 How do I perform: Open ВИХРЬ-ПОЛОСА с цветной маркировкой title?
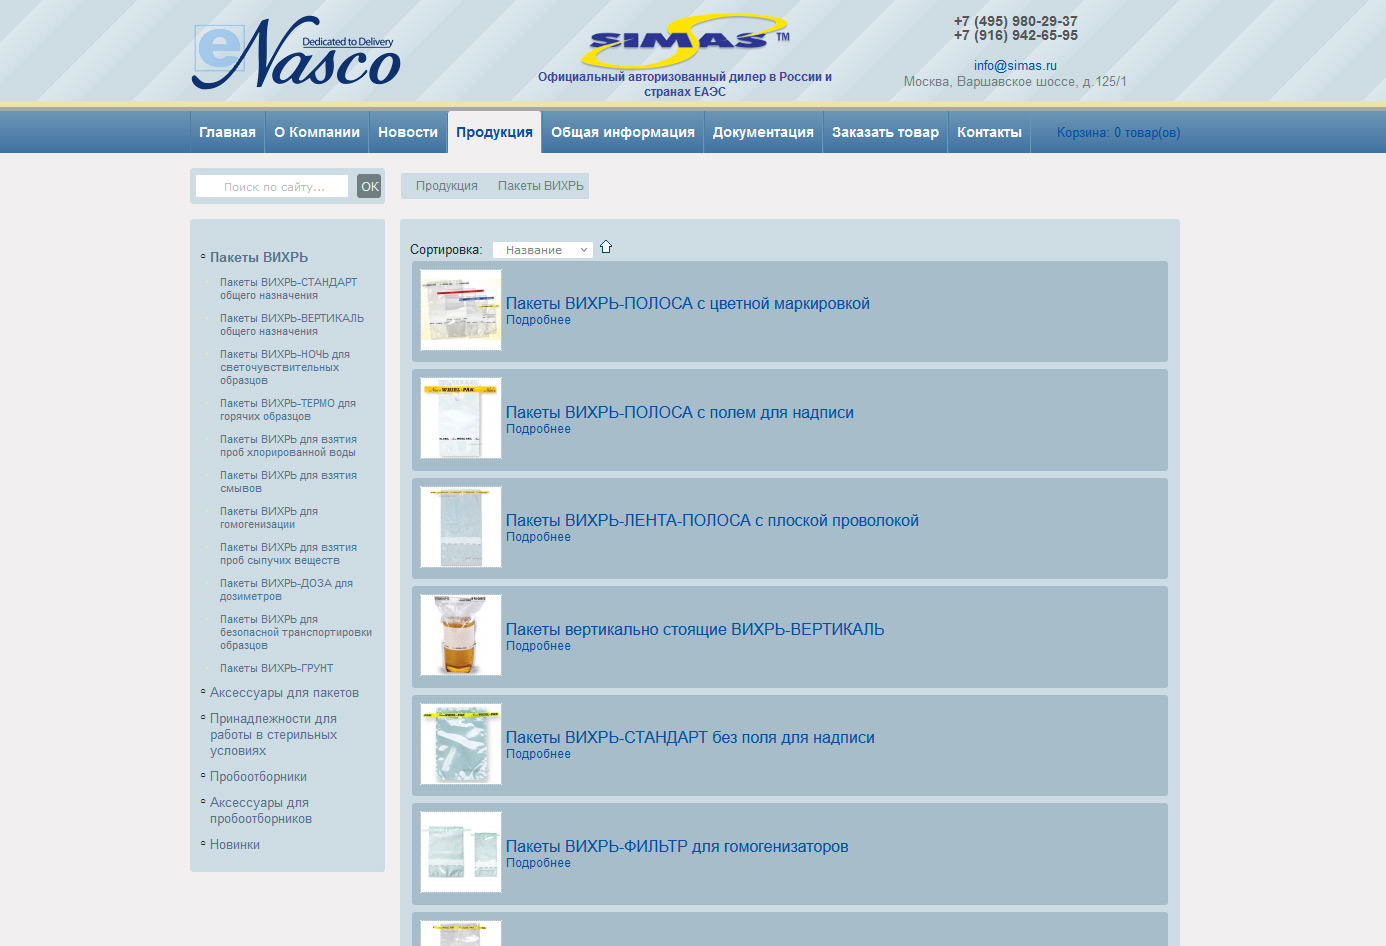(x=688, y=303)
